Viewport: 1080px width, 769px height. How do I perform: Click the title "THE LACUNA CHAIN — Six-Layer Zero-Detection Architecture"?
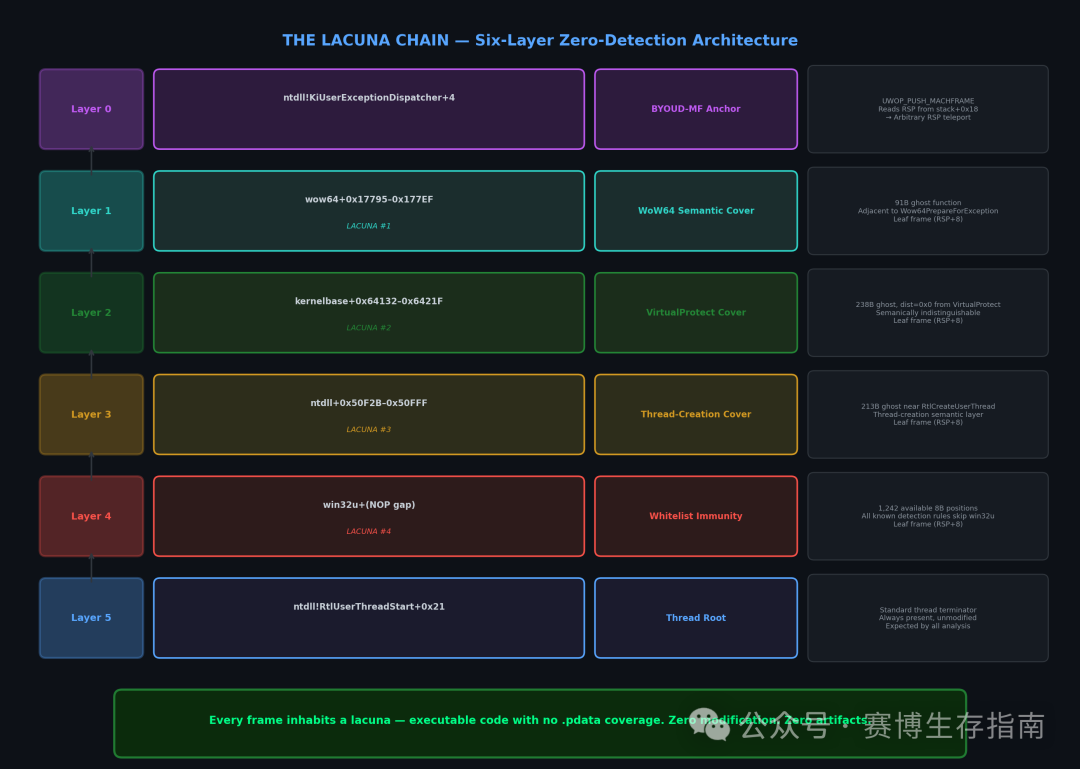pos(540,40)
